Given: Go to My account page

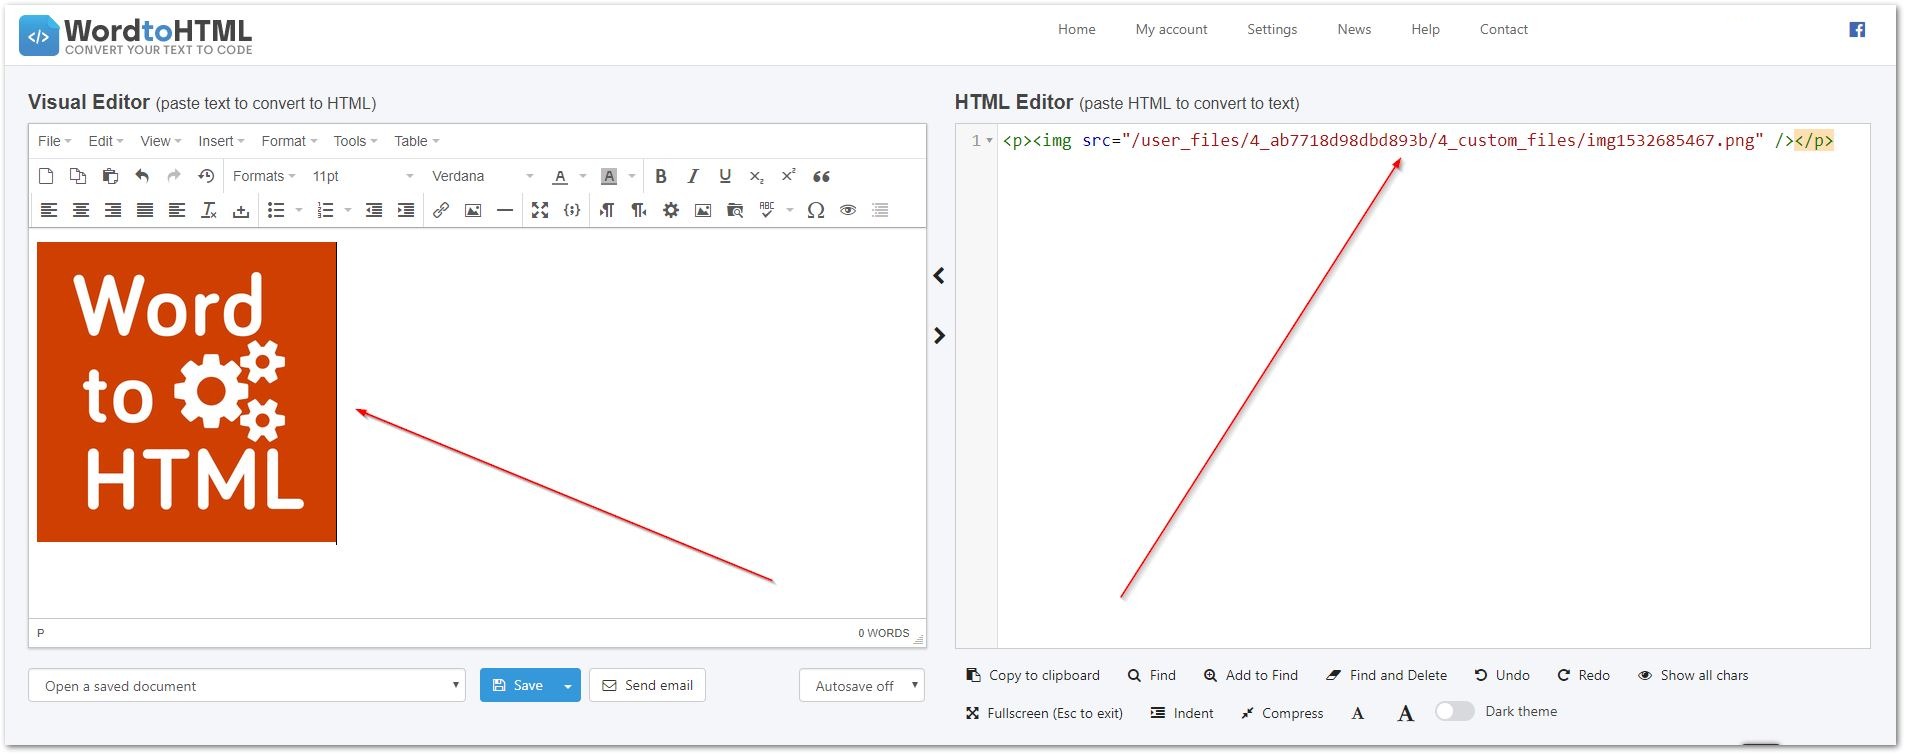Looking at the screenshot, I should point(1171,29).
